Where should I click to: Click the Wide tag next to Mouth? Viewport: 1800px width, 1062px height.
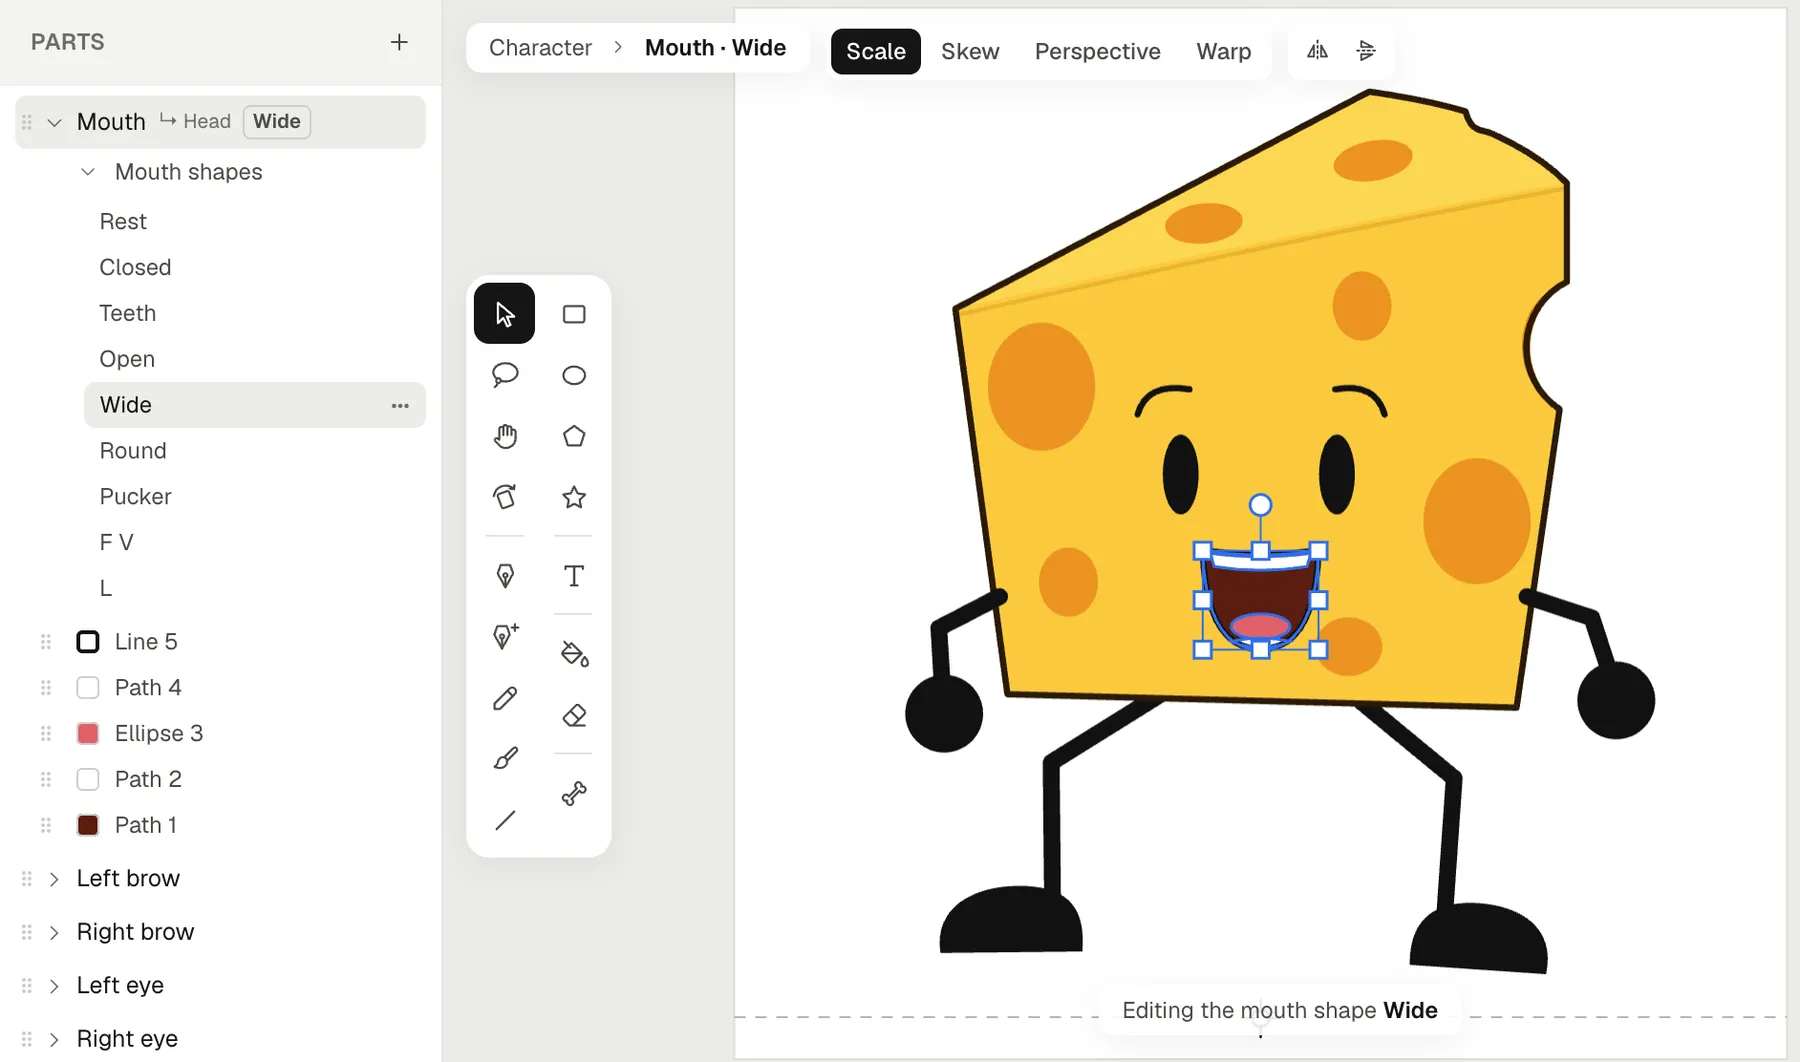(277, 121)
